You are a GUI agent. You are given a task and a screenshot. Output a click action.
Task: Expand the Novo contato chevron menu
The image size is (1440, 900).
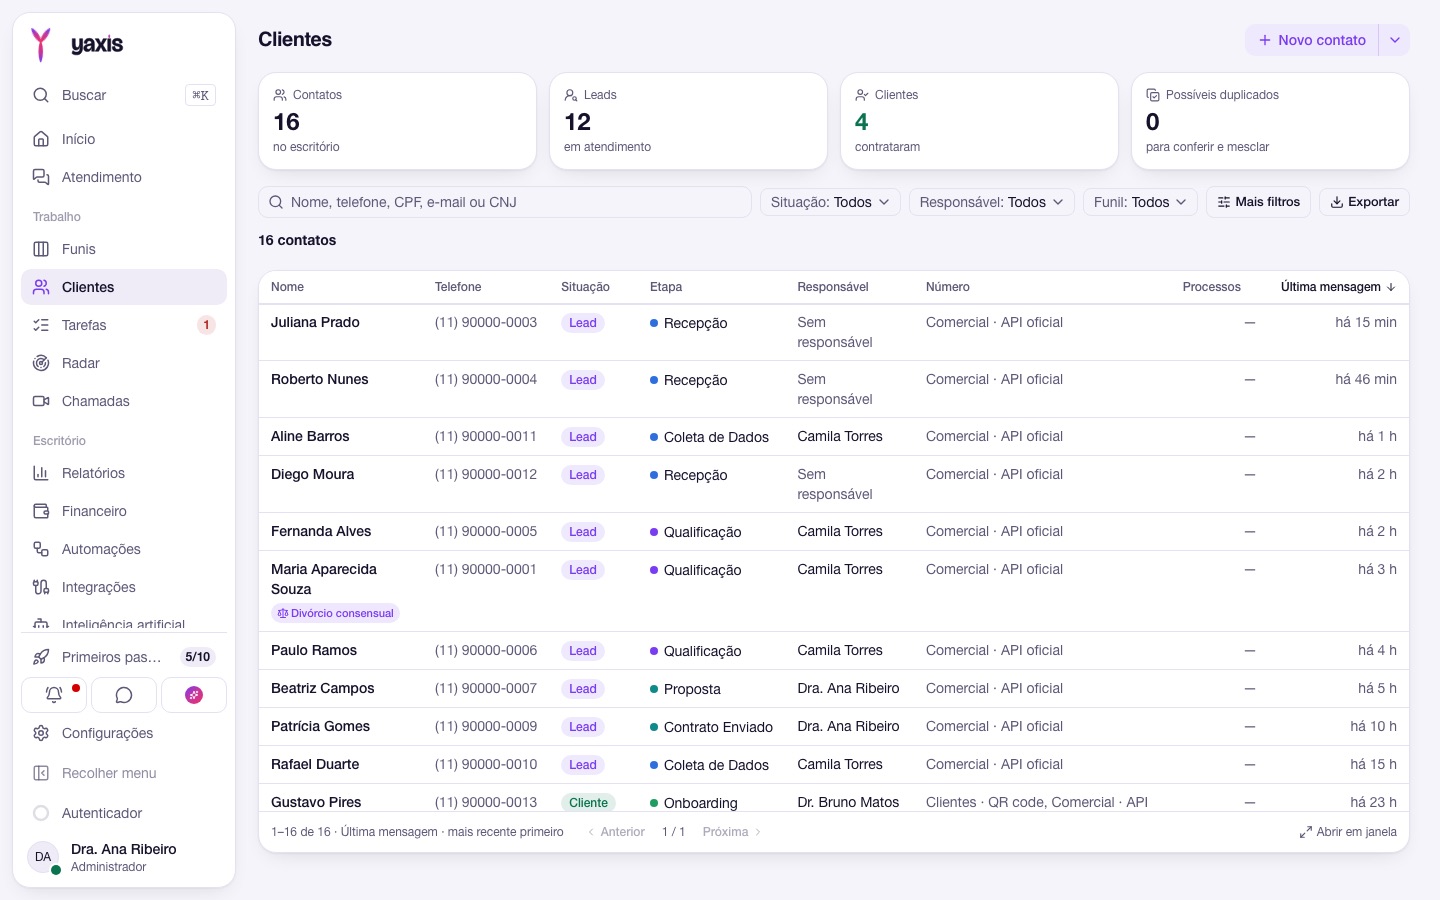(x=1395, y=40)
